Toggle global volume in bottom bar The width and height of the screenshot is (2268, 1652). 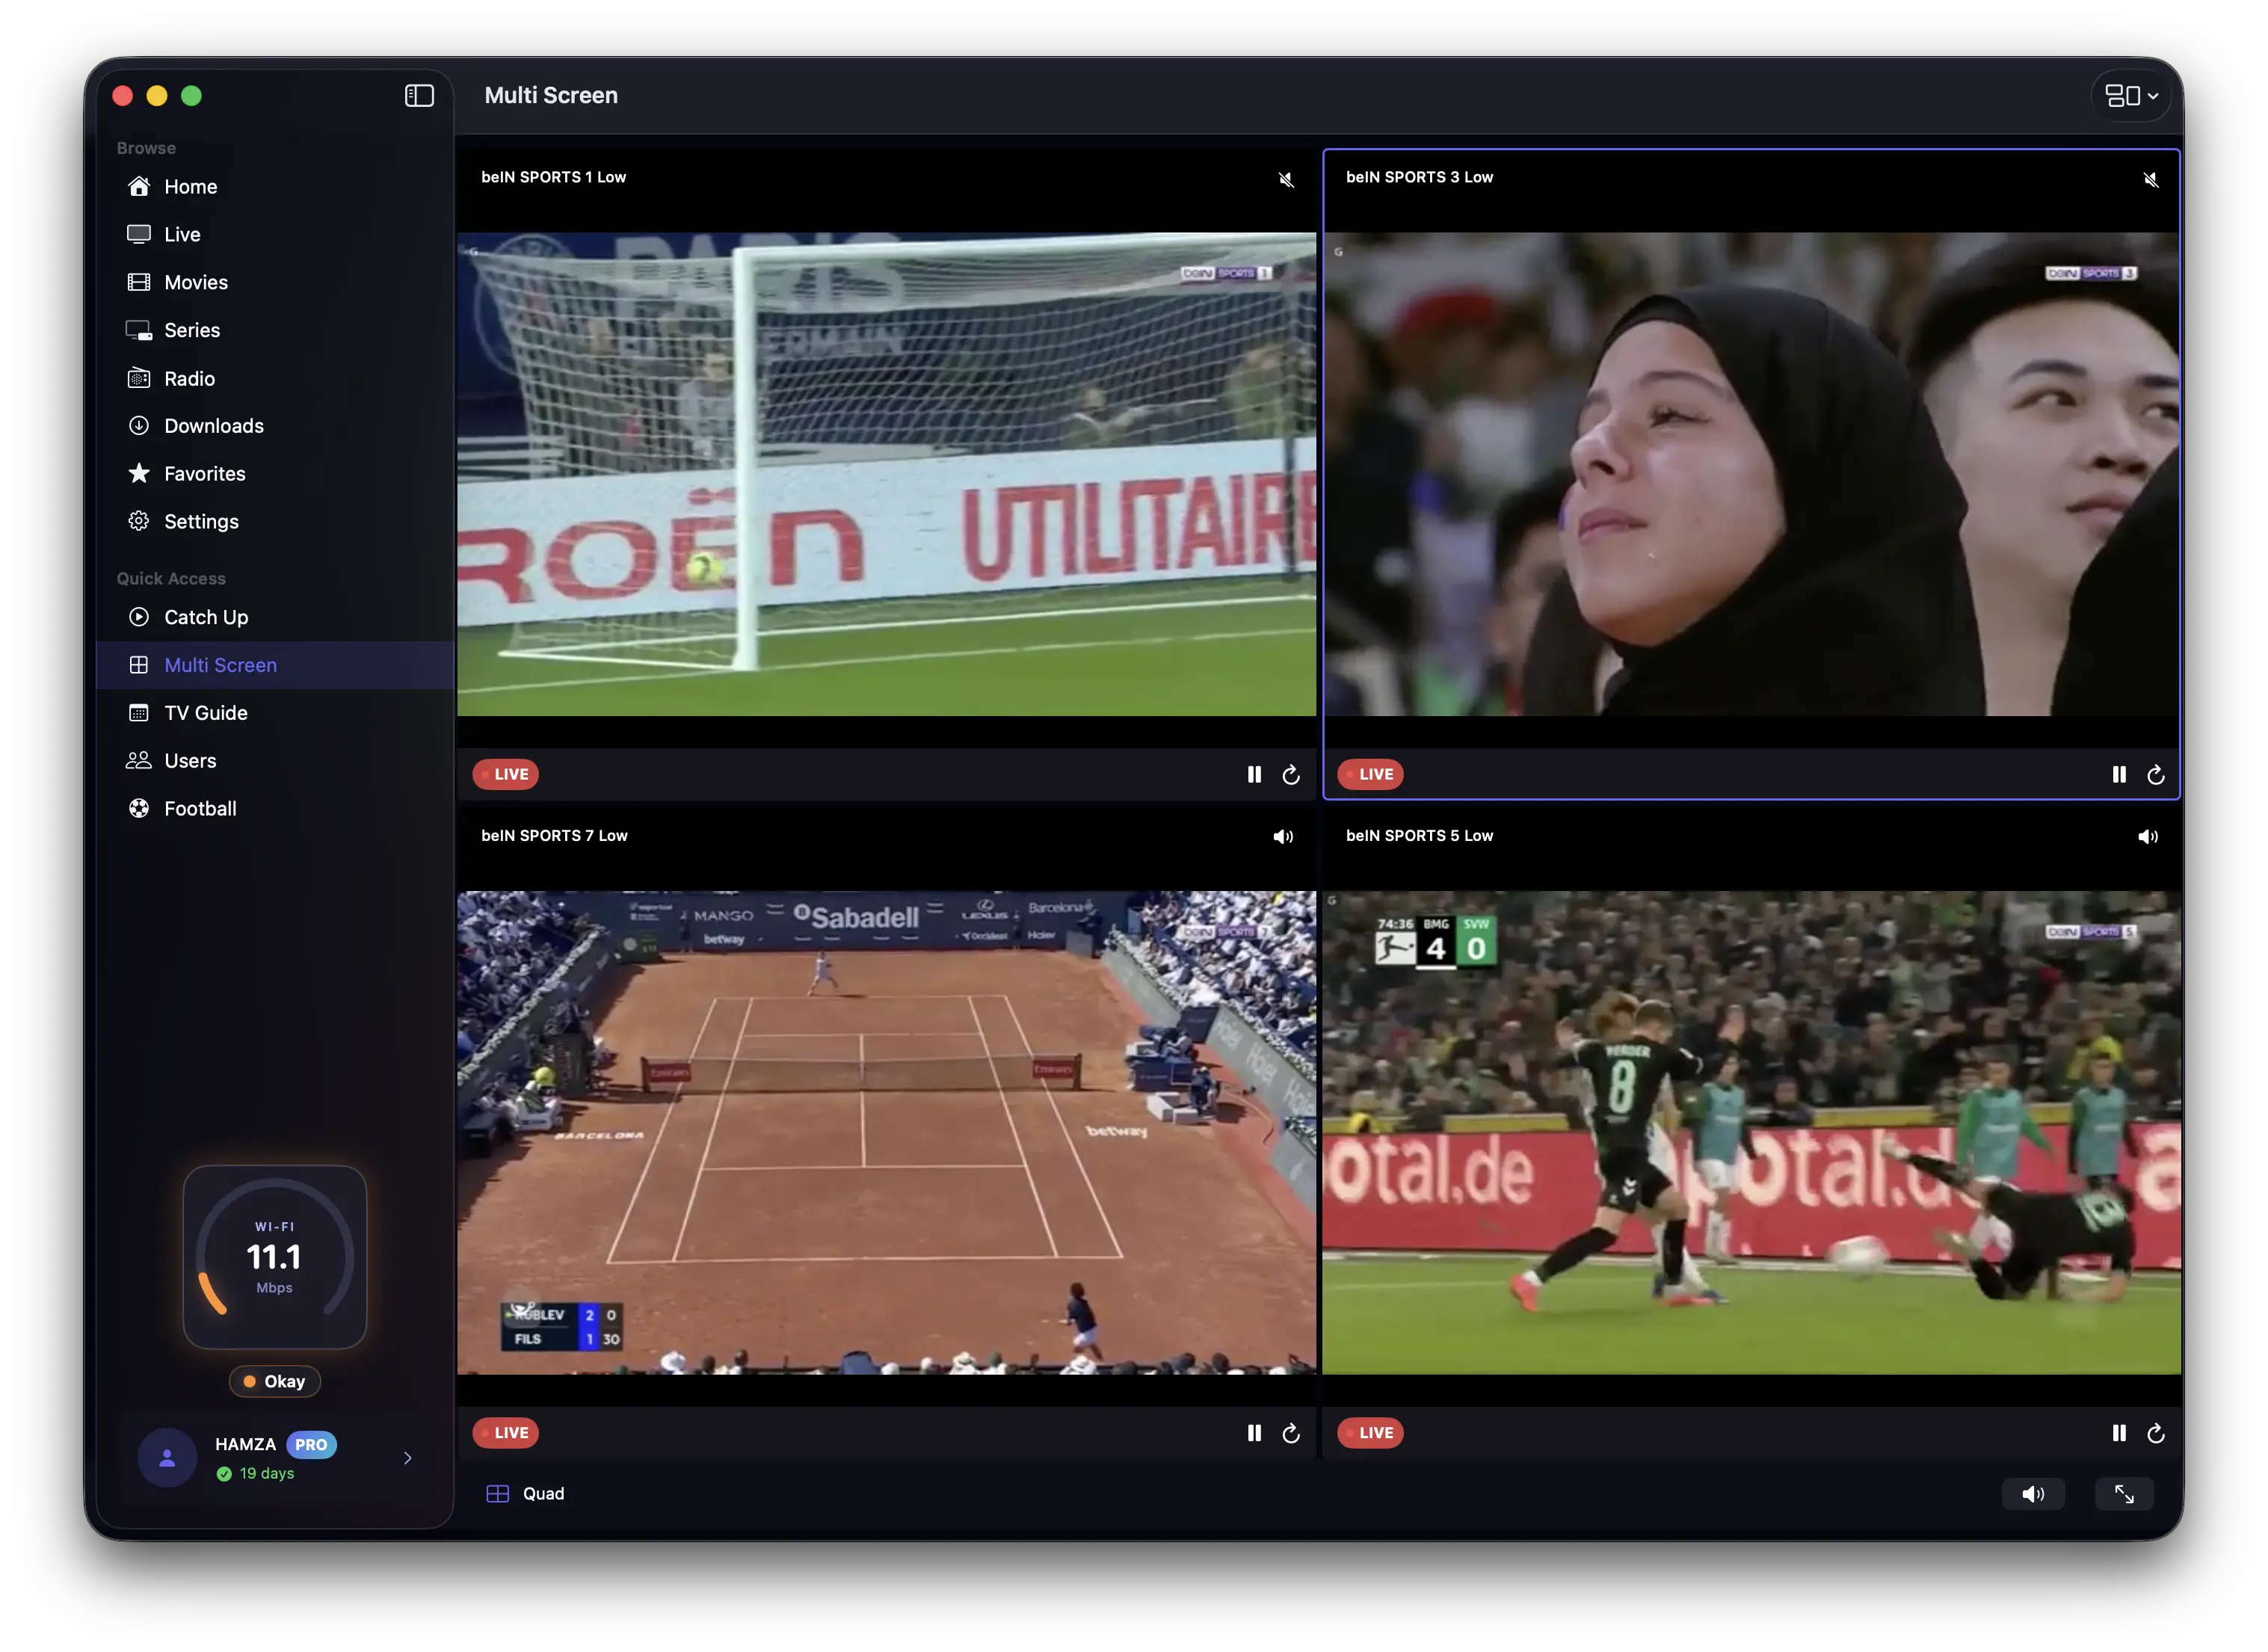click(2033, 1494)
